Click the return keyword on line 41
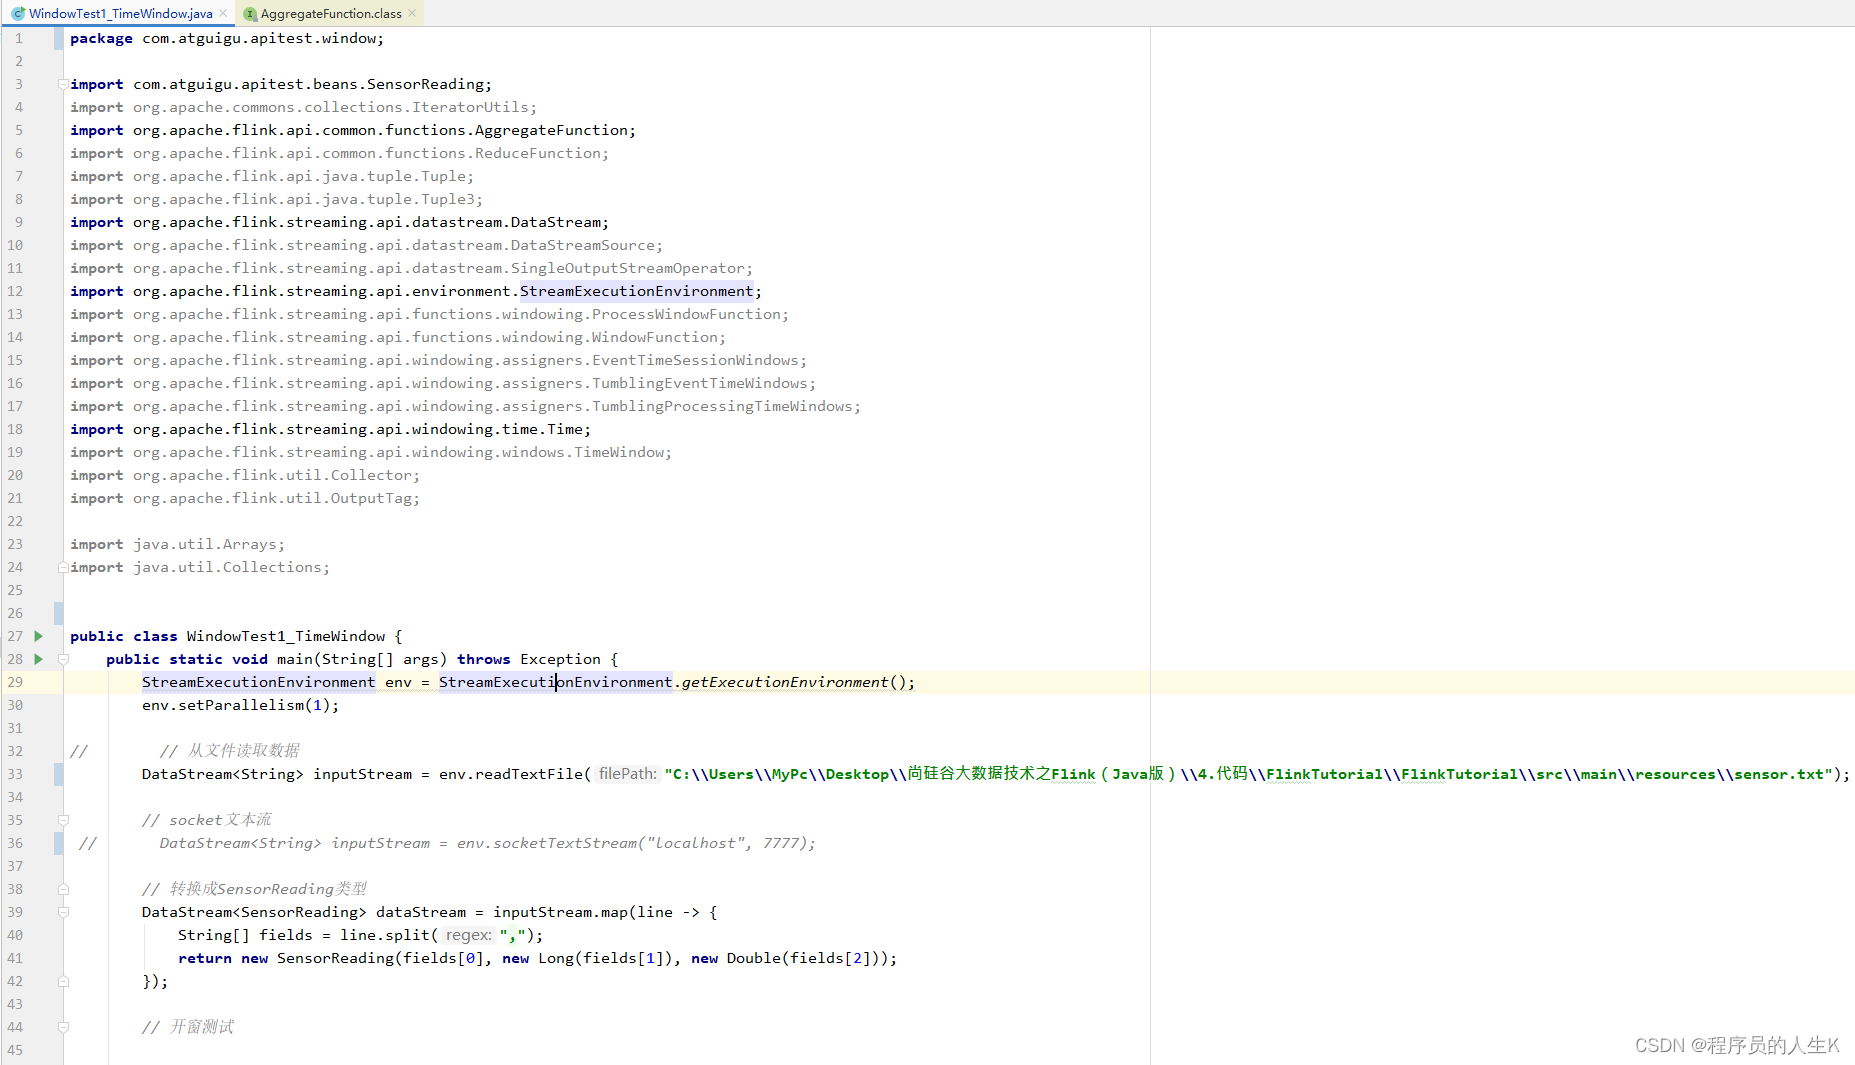Image resolution: width=1855 pixels, height=1065 pixels. pyautogui.click(x=205, y=958)
